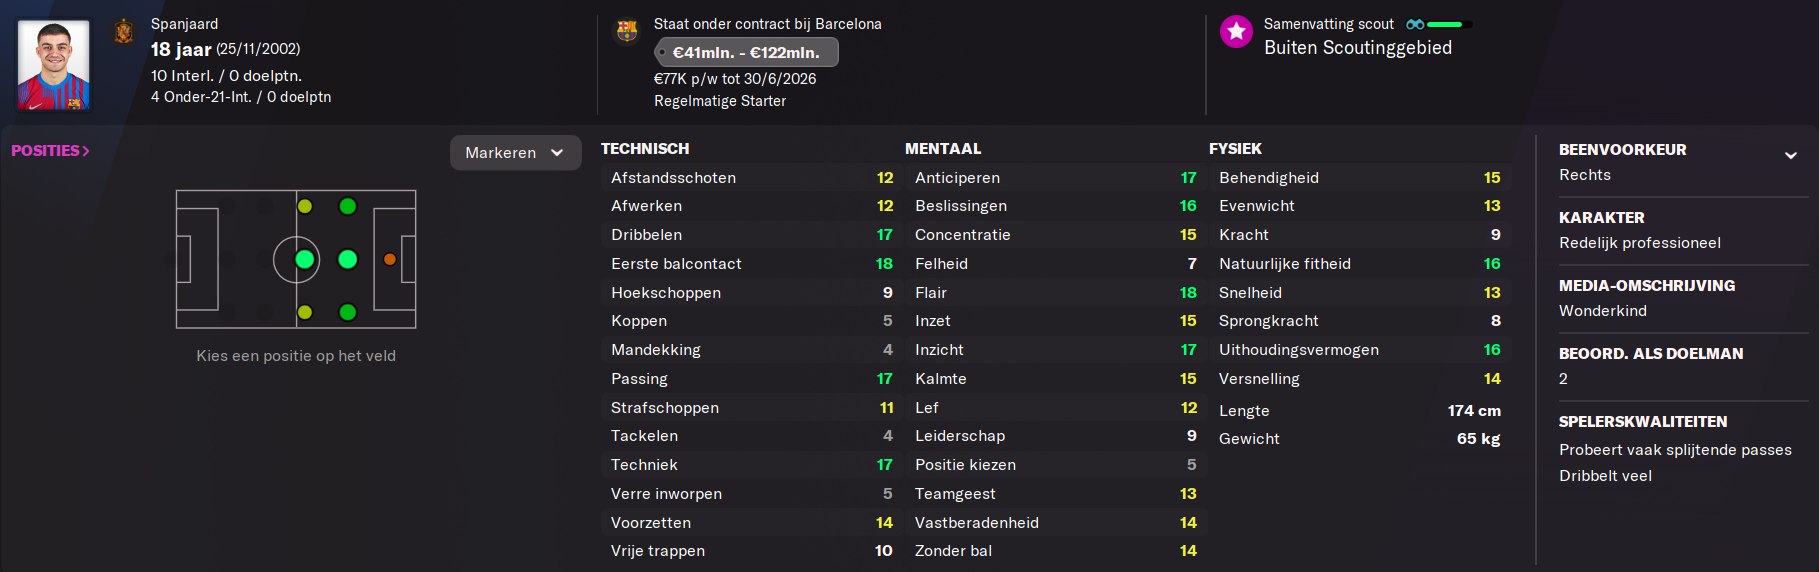Viewport: 1819px width, 572px height.
Task: Select the Eerste balcontact attribute row
Action: (752, 264)
